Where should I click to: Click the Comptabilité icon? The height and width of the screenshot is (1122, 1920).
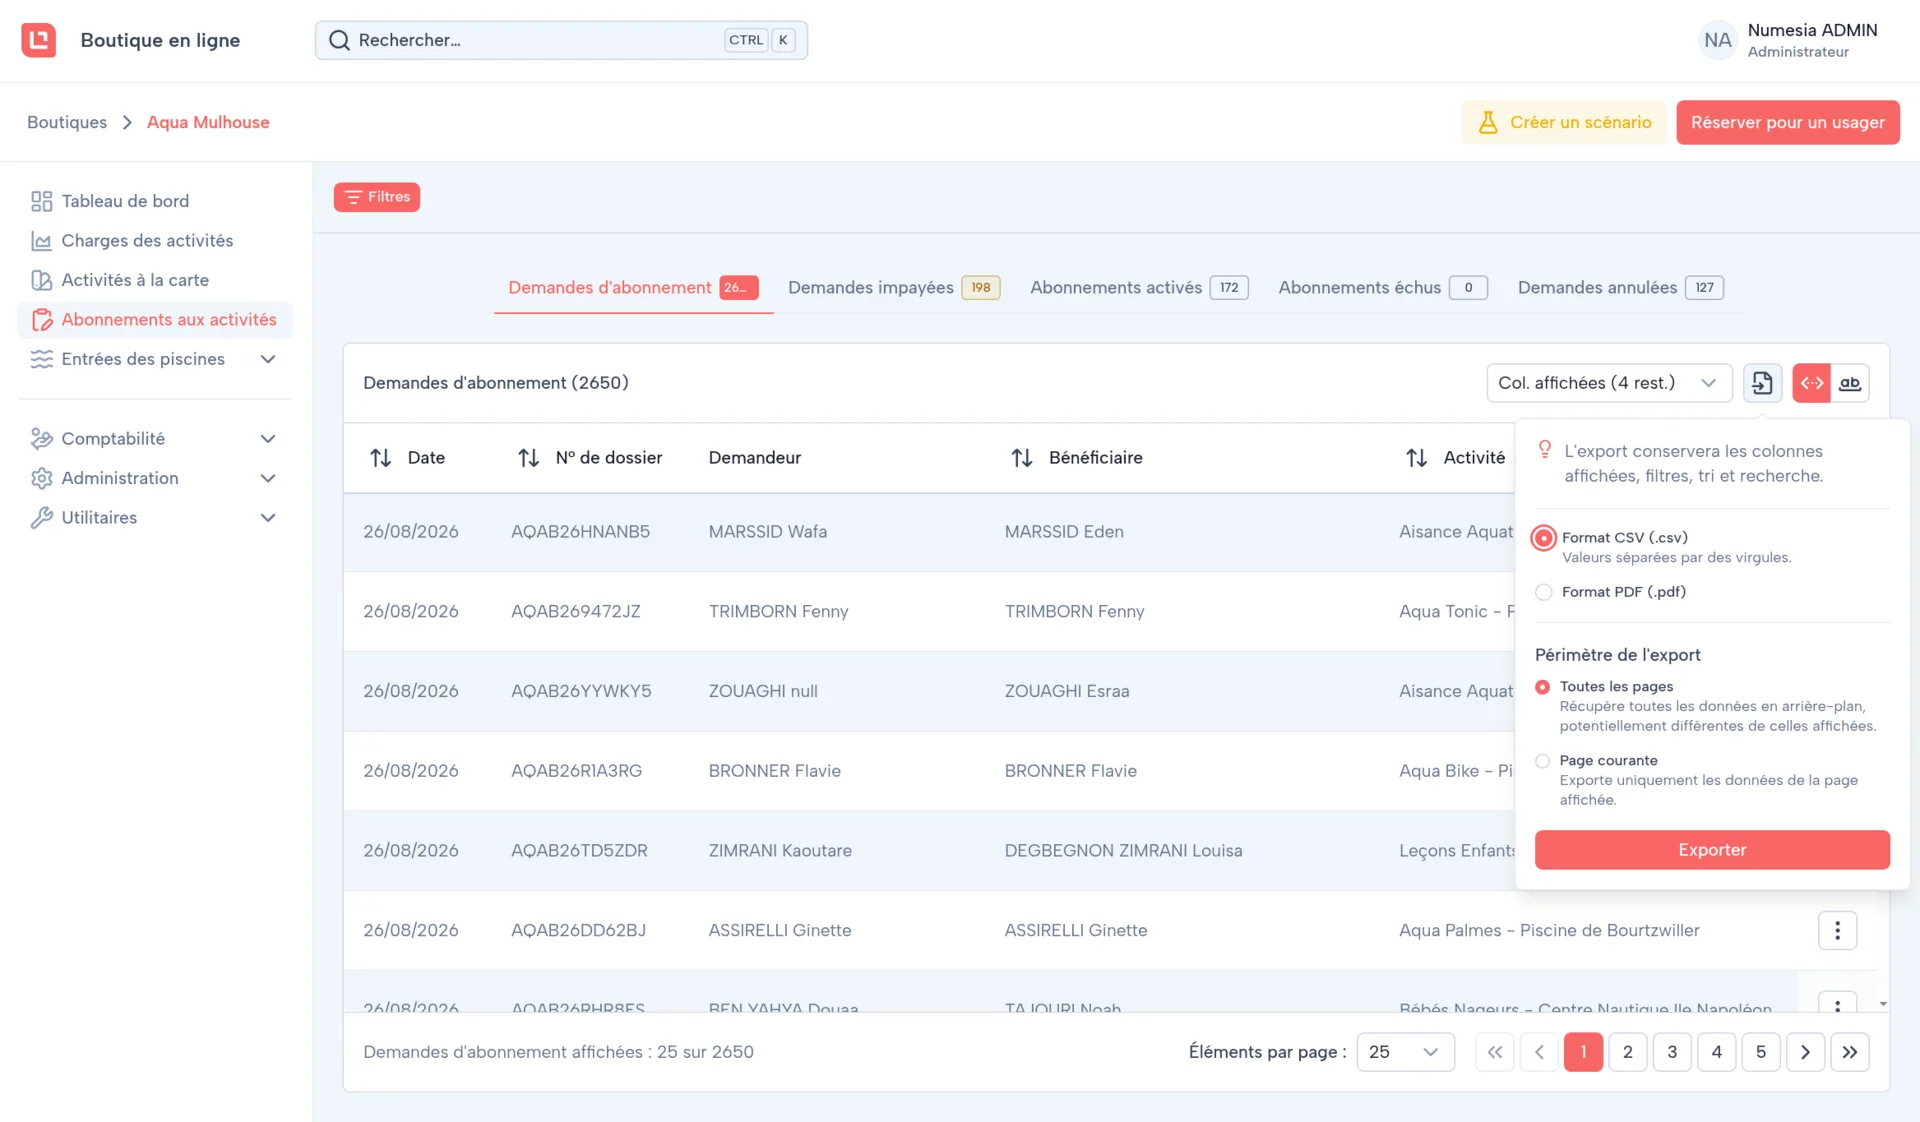(41, 439)
